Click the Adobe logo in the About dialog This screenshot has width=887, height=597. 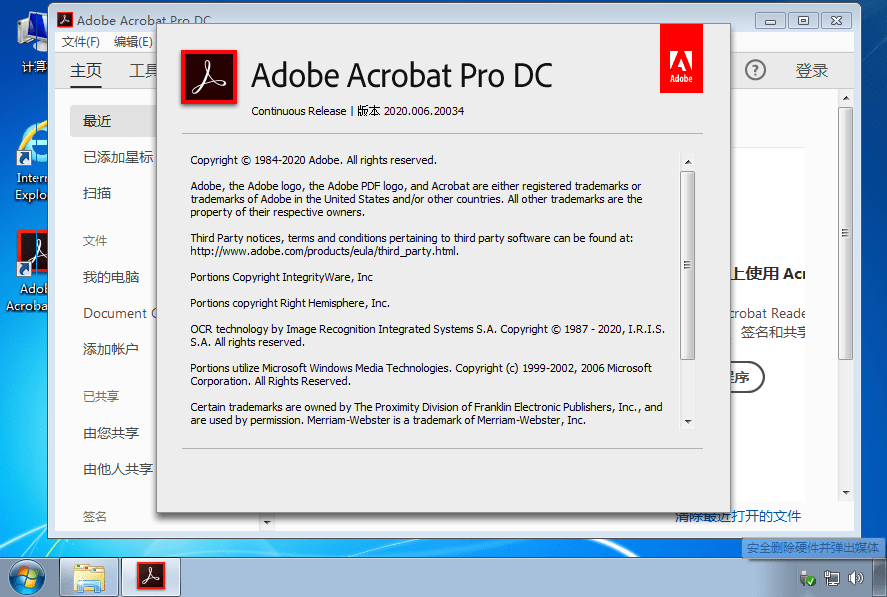(x=681, y=57)
